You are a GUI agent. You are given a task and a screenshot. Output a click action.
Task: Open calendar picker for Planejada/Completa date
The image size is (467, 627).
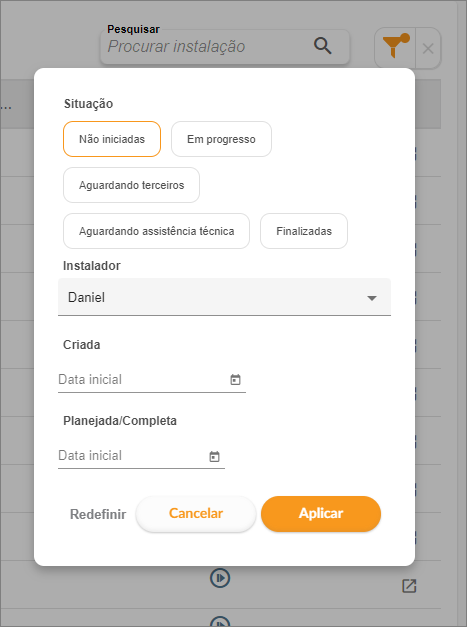[x=214, y=456]
